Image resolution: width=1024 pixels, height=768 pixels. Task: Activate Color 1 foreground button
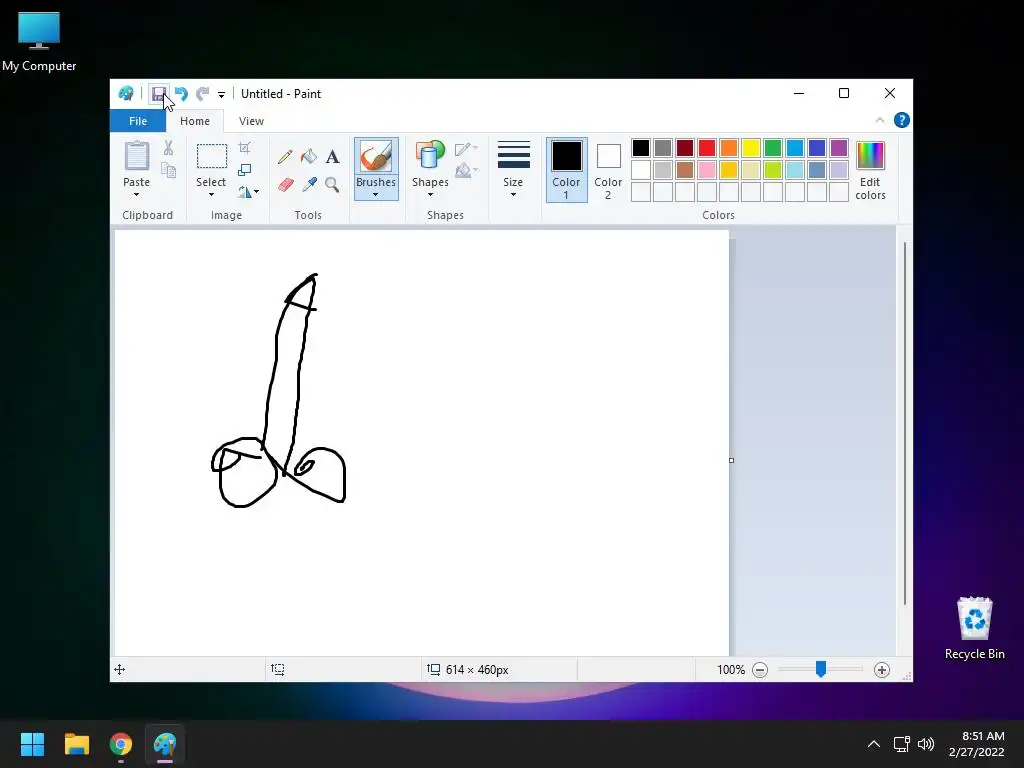[x=566, y=170]
